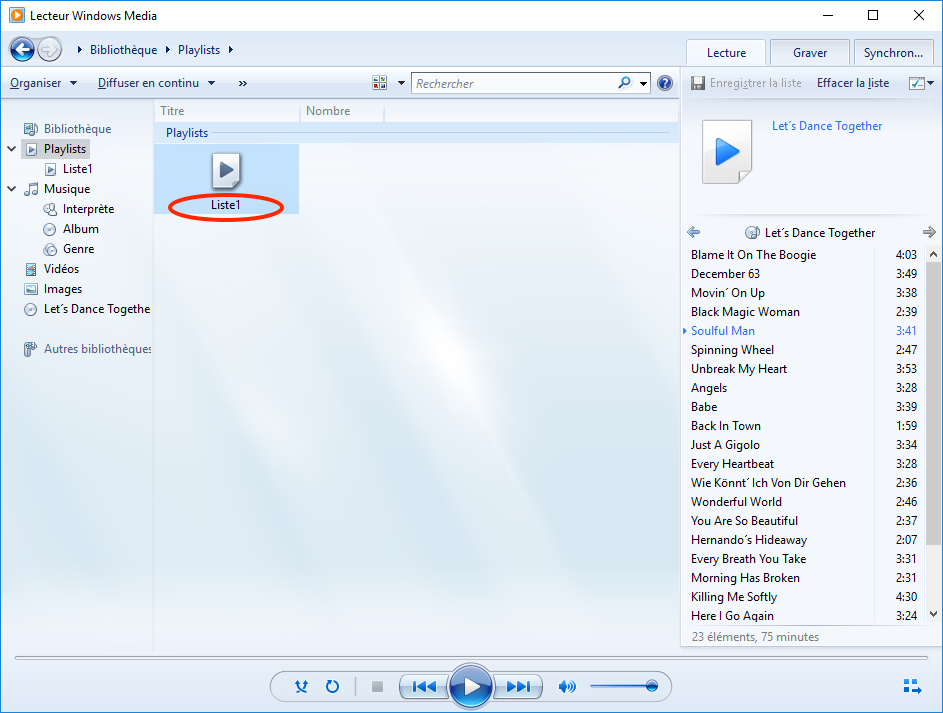The height and width of the screenshot is (713, 943).
Task: Click the Back navigation arrow button
Action: click(x=22, y=49)
